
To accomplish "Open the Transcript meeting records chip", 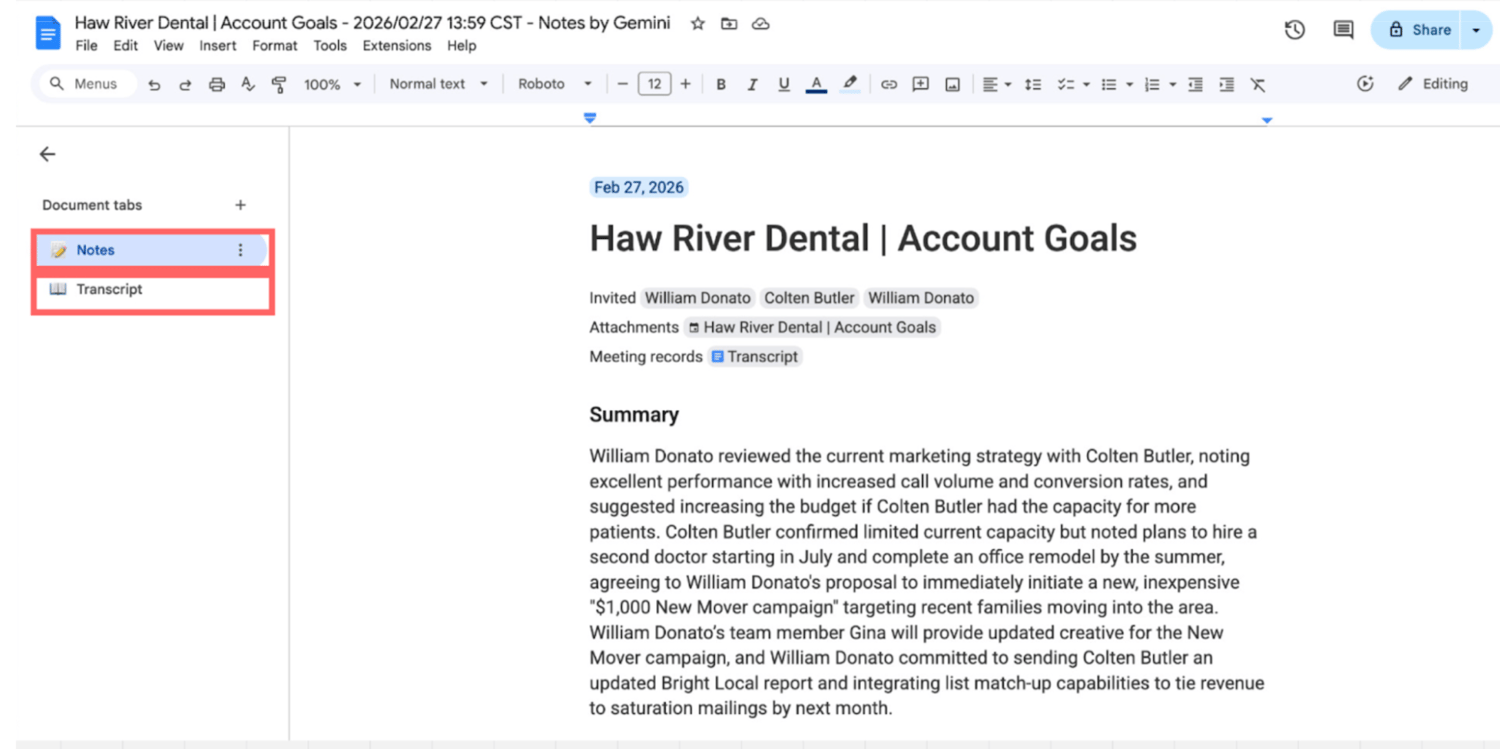I will [755, 357].
